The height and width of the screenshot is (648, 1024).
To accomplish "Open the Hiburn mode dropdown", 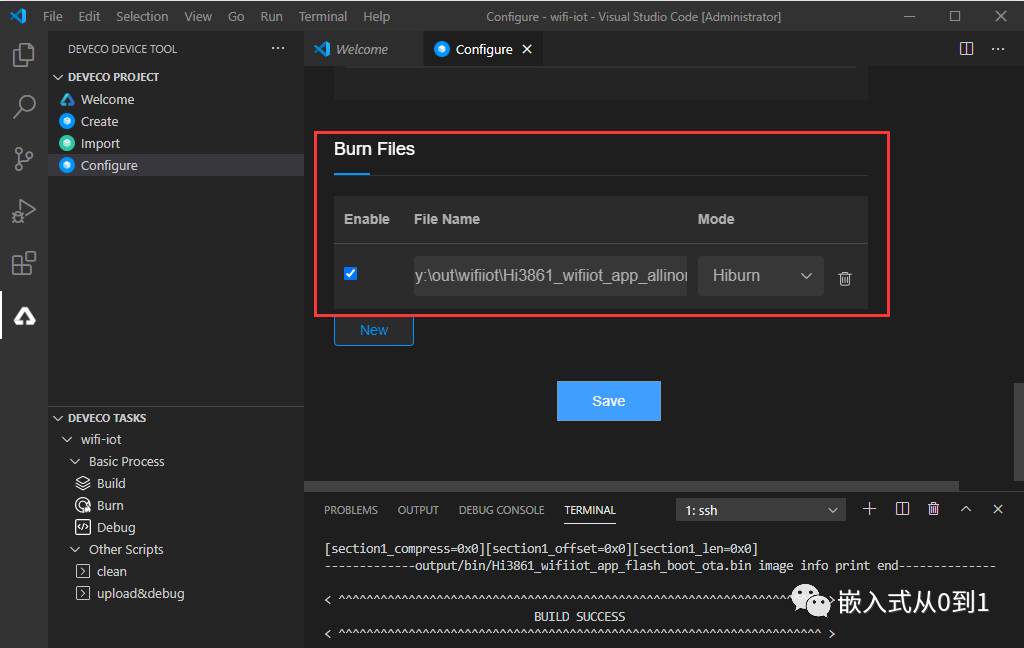I will click(x=760, y=276).
